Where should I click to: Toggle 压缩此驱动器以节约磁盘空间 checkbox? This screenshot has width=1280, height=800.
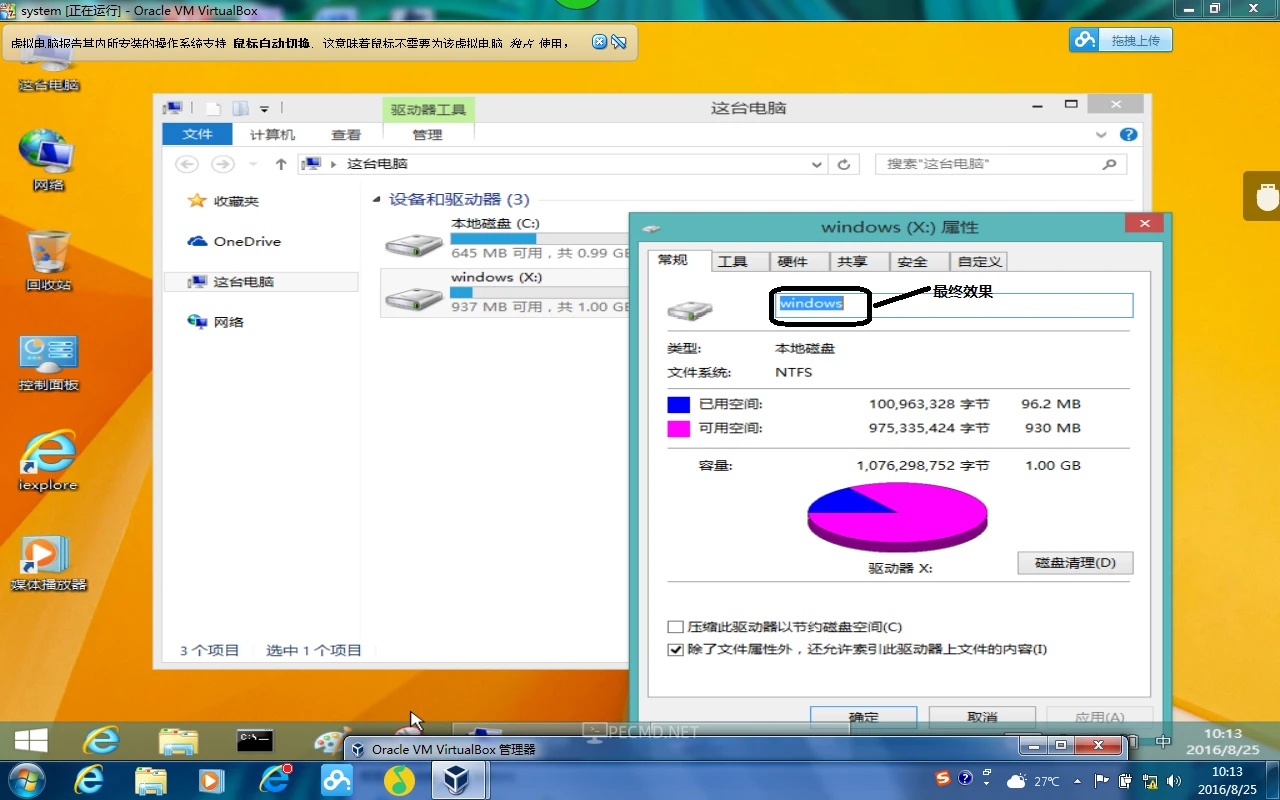(675, 627)
